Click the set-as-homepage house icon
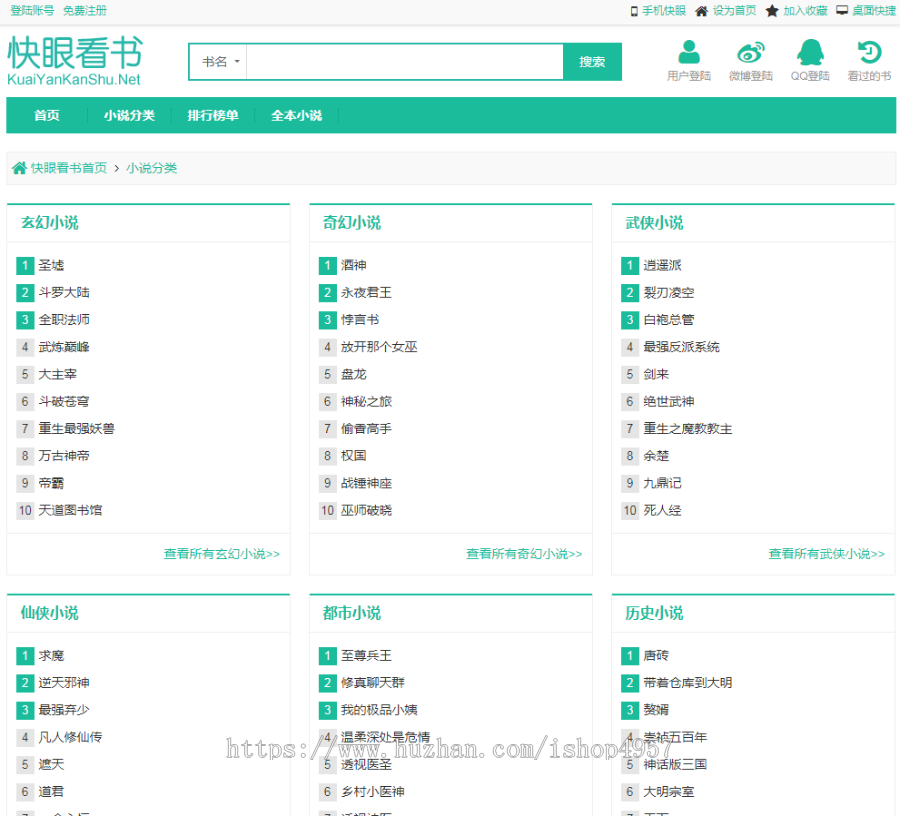This screenshot has width=900, height=816. pos(701,11)
